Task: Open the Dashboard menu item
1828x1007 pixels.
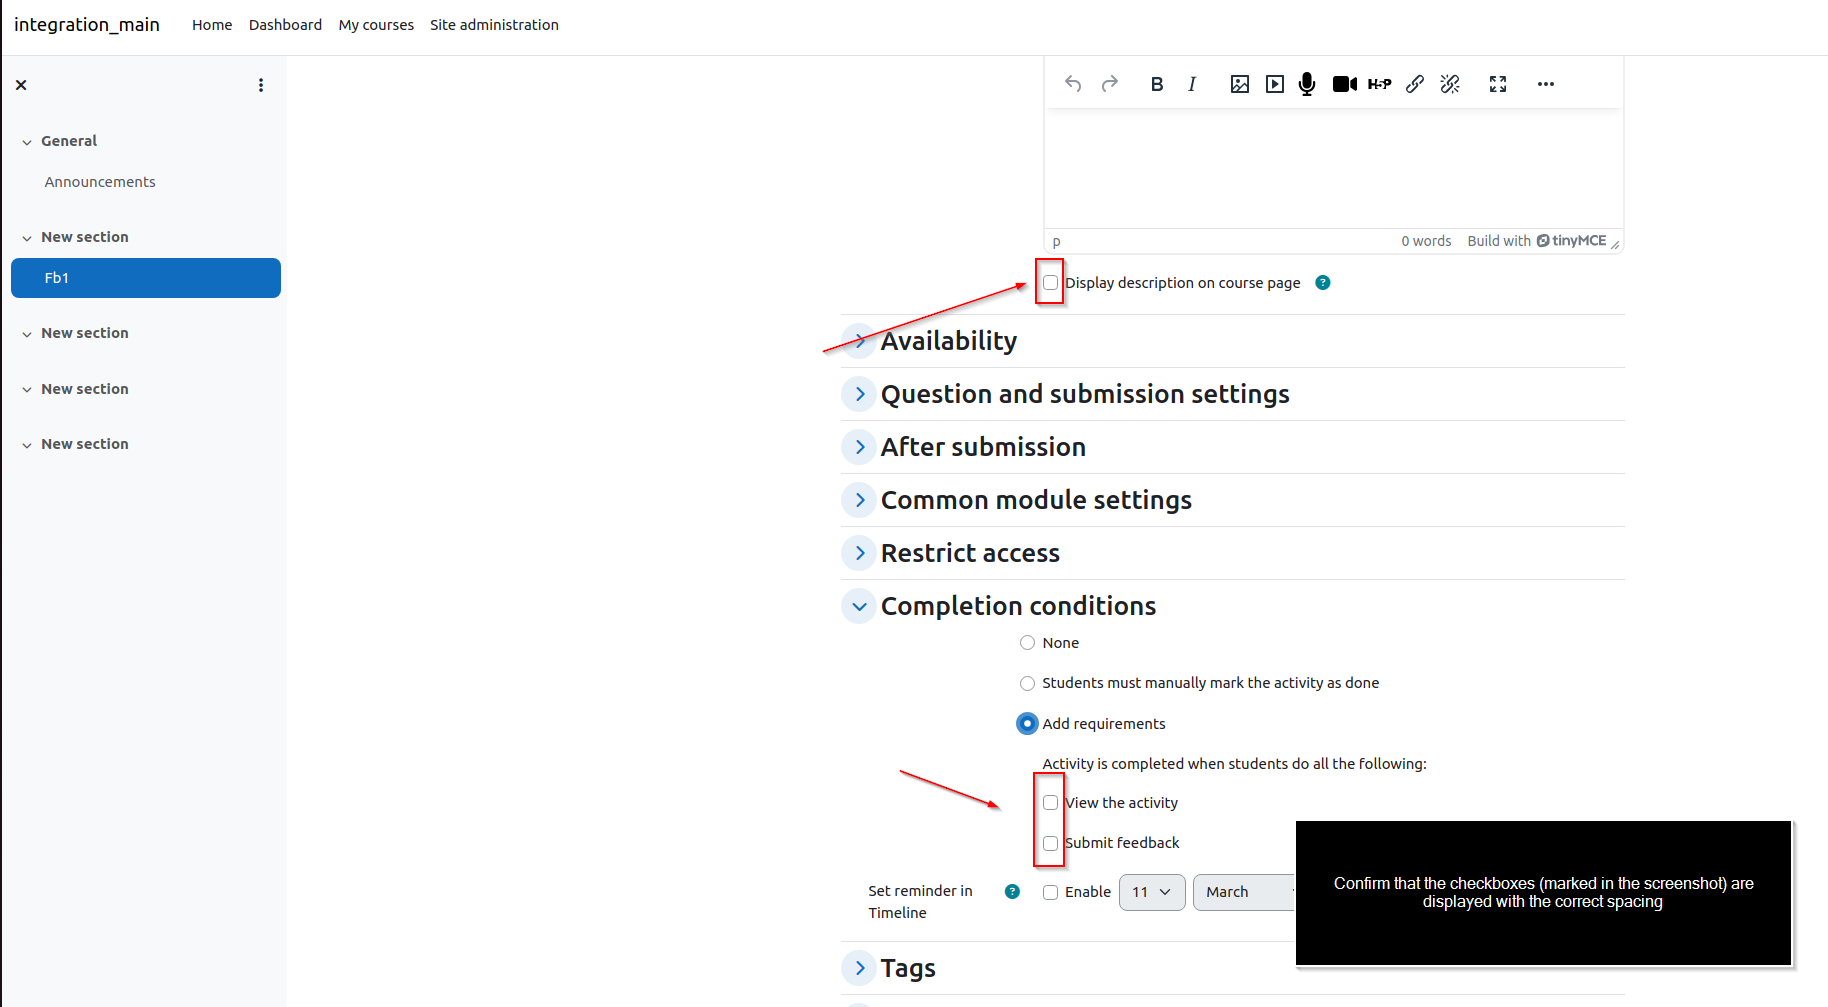Action: coord(285,25)
